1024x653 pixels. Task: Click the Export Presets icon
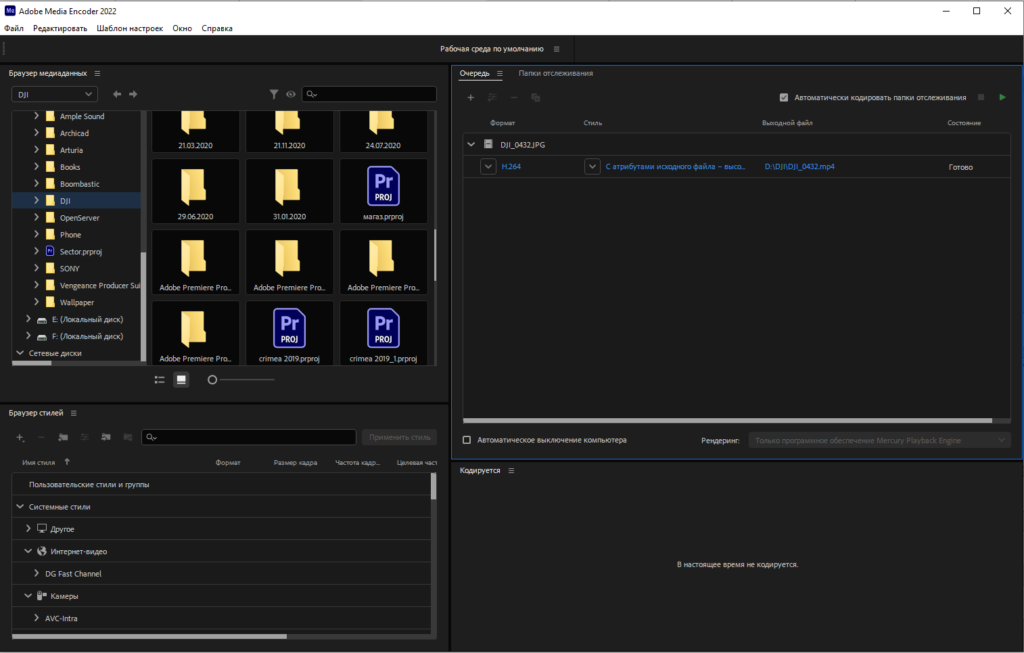(128, 437)
